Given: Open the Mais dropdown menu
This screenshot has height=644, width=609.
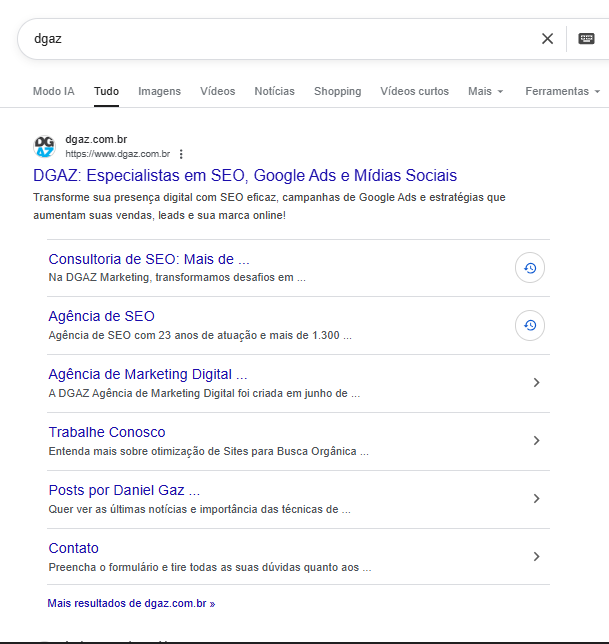Looking at the screenshot, I should pyautogui.click(x=485, y=91).
